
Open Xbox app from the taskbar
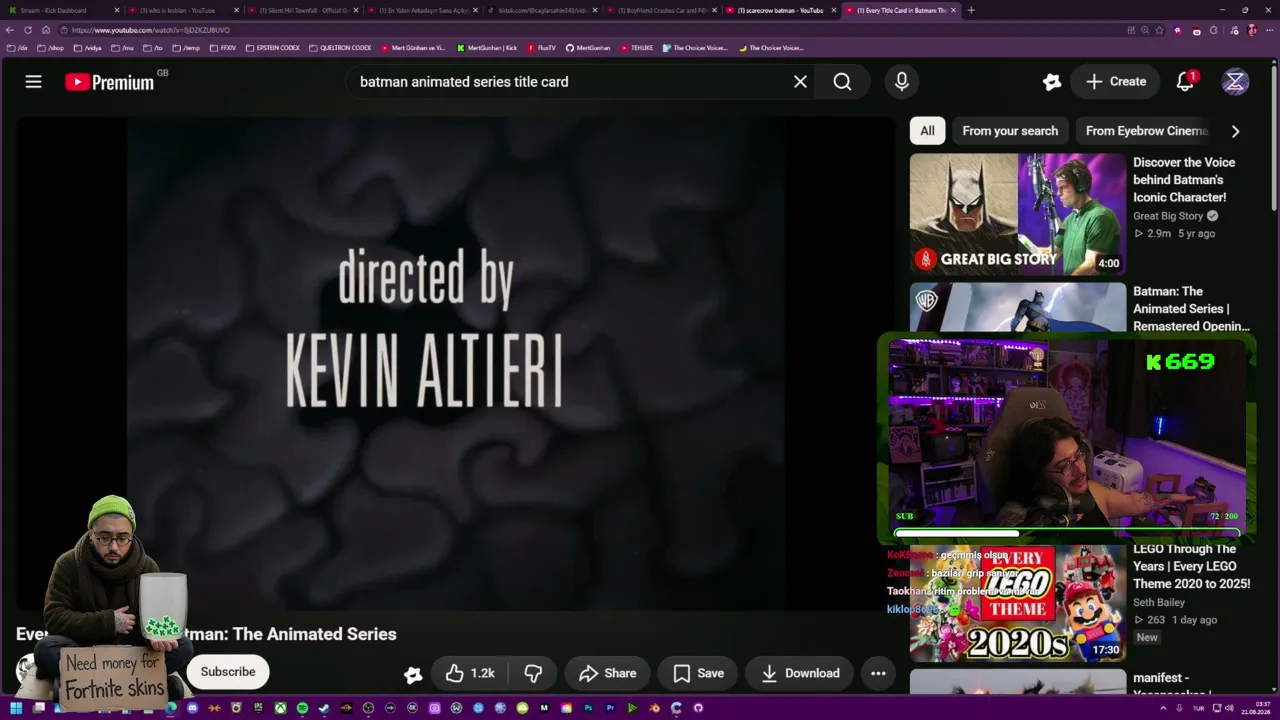280,708
